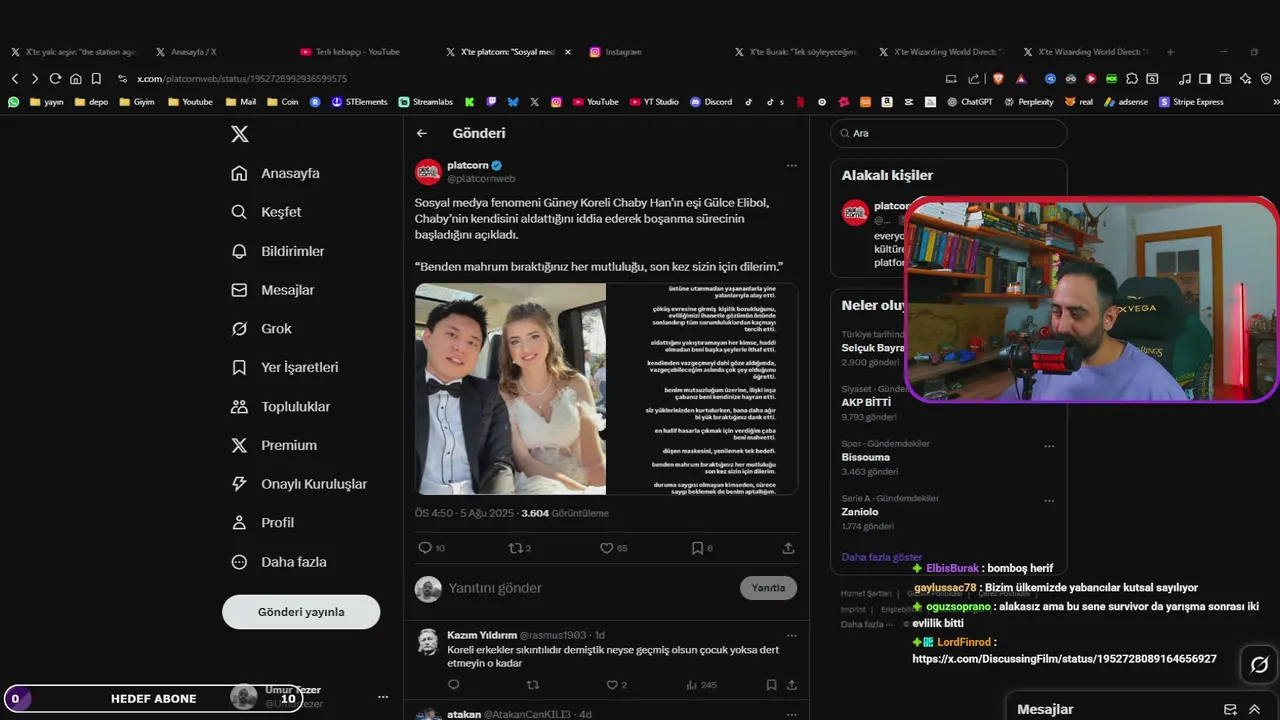
Task: Repost Kazım Yıldırım's reply
Action: 532,685
